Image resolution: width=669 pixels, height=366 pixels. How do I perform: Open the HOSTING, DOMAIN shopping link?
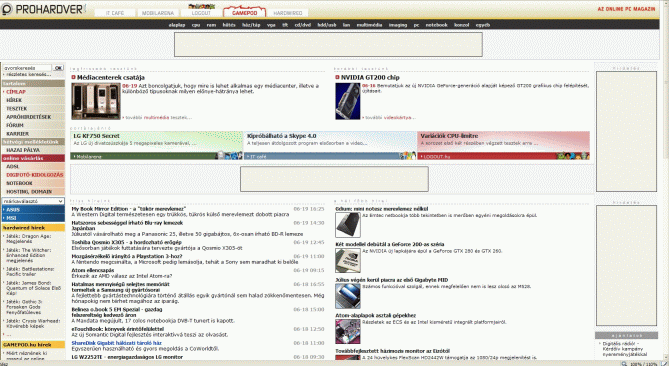[29, 192]
